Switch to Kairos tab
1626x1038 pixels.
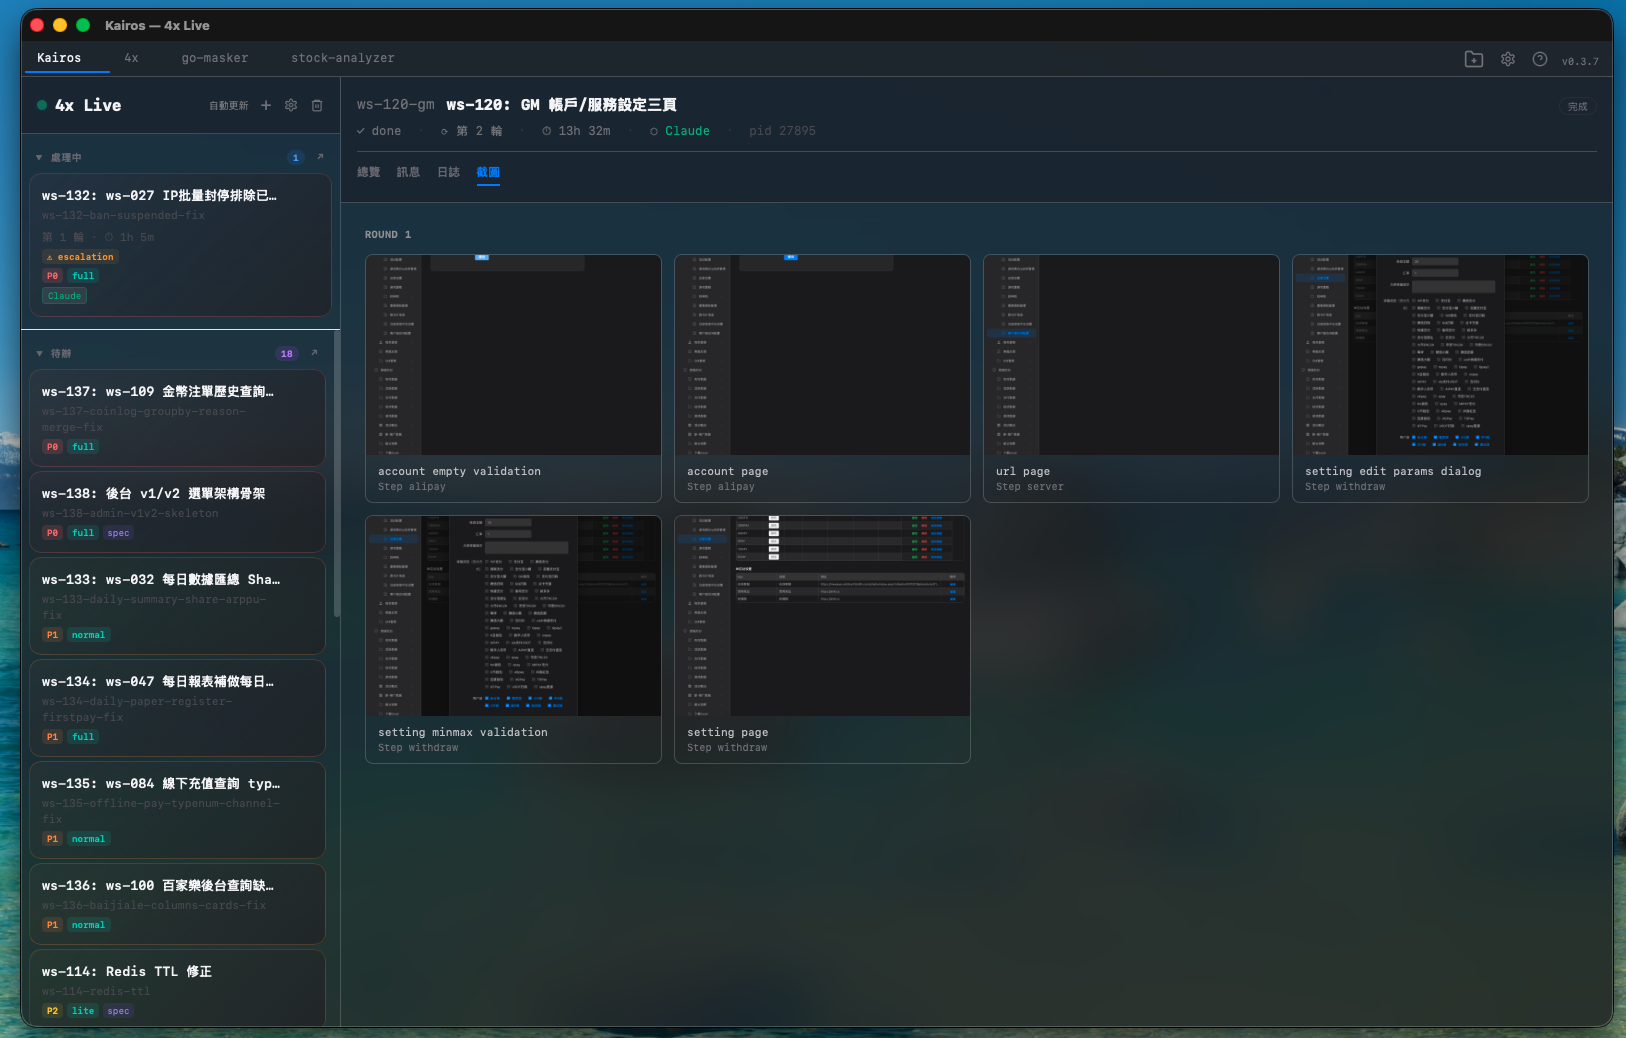coord(59,58)
